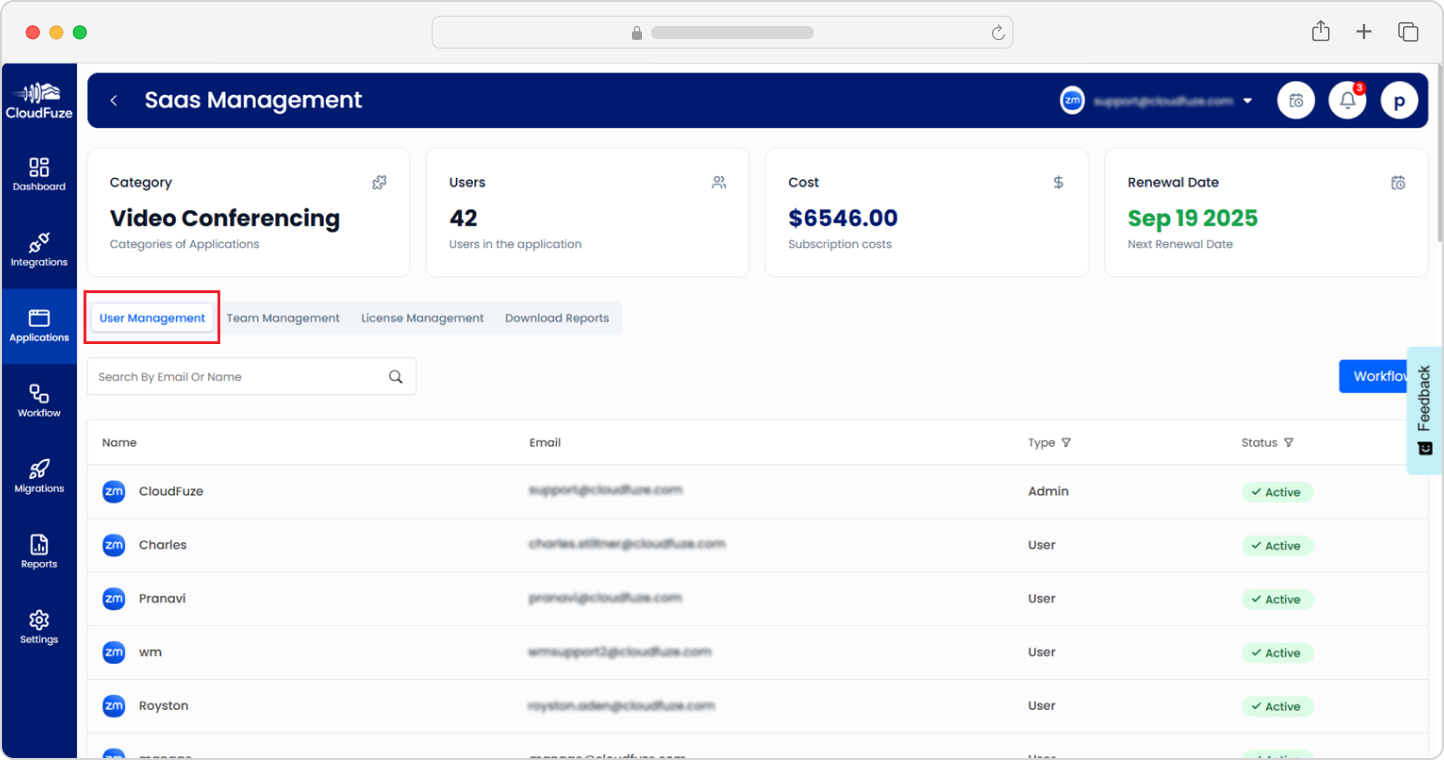The height and width of the screenshot is (760, 1444).
Task: Click the CloudFuze logo
Action: pos(39,99)
